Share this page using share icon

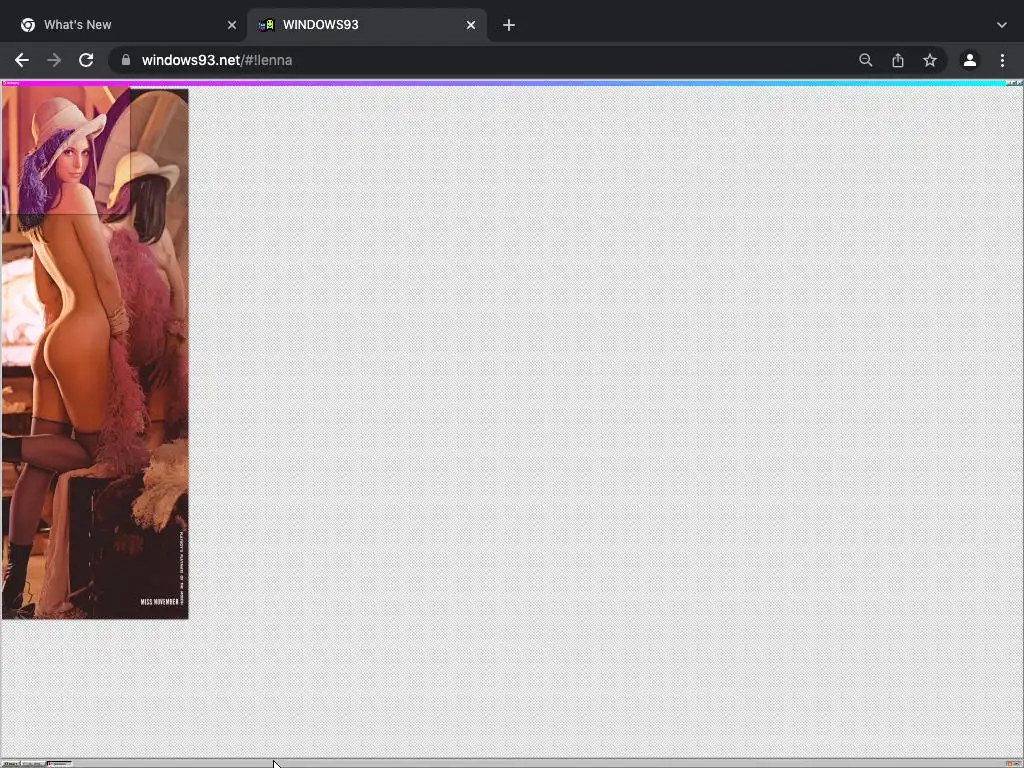[x=898, y=60]
